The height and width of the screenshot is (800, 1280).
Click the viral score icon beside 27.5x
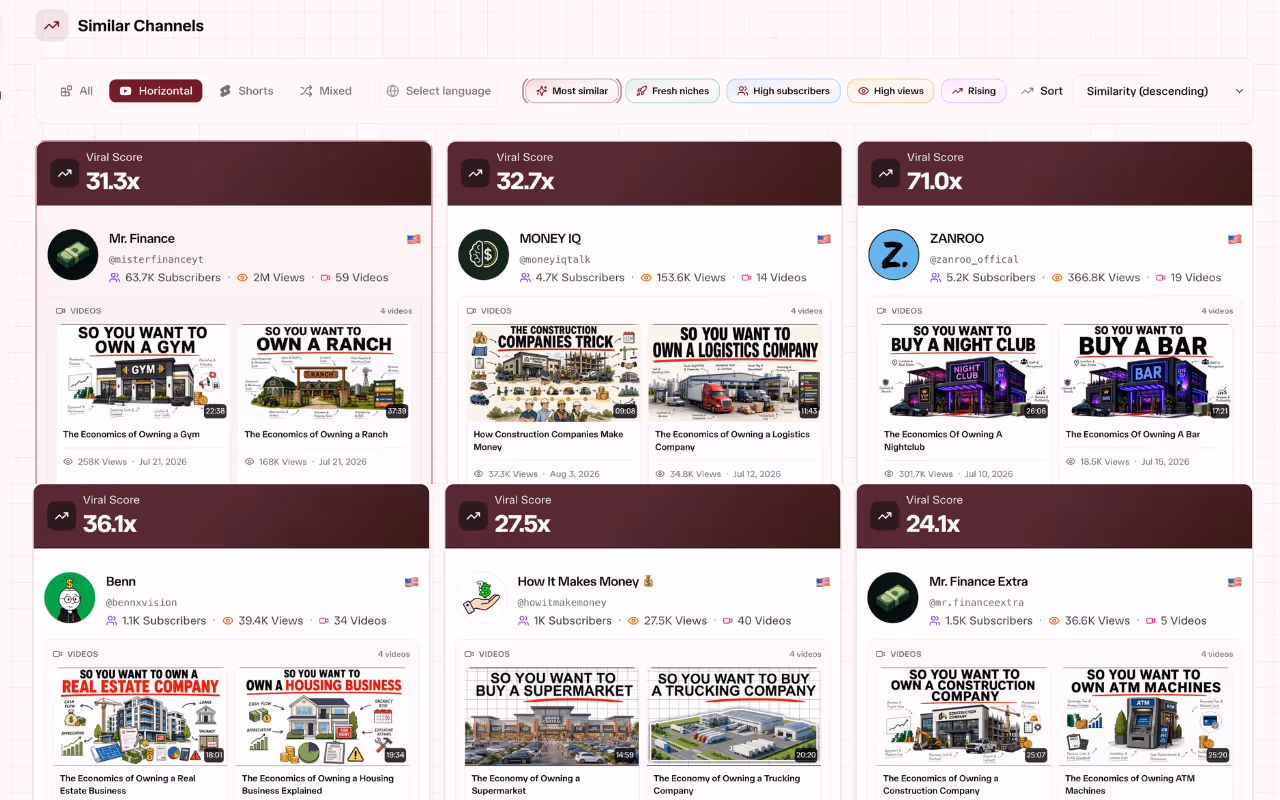pos(473,516)
